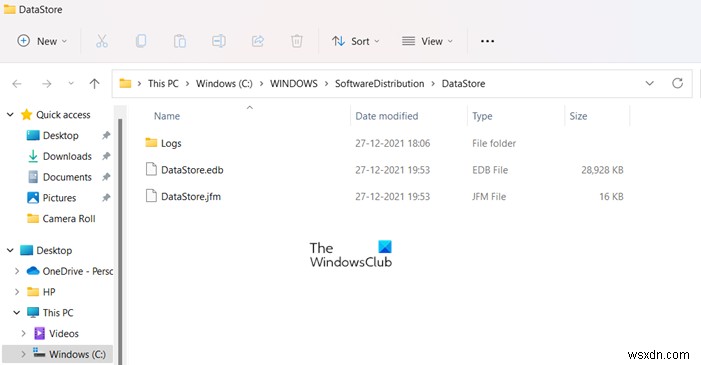Click the EDB File type cell
Screen dimensions: 701x365
click(x=490, y=170)
